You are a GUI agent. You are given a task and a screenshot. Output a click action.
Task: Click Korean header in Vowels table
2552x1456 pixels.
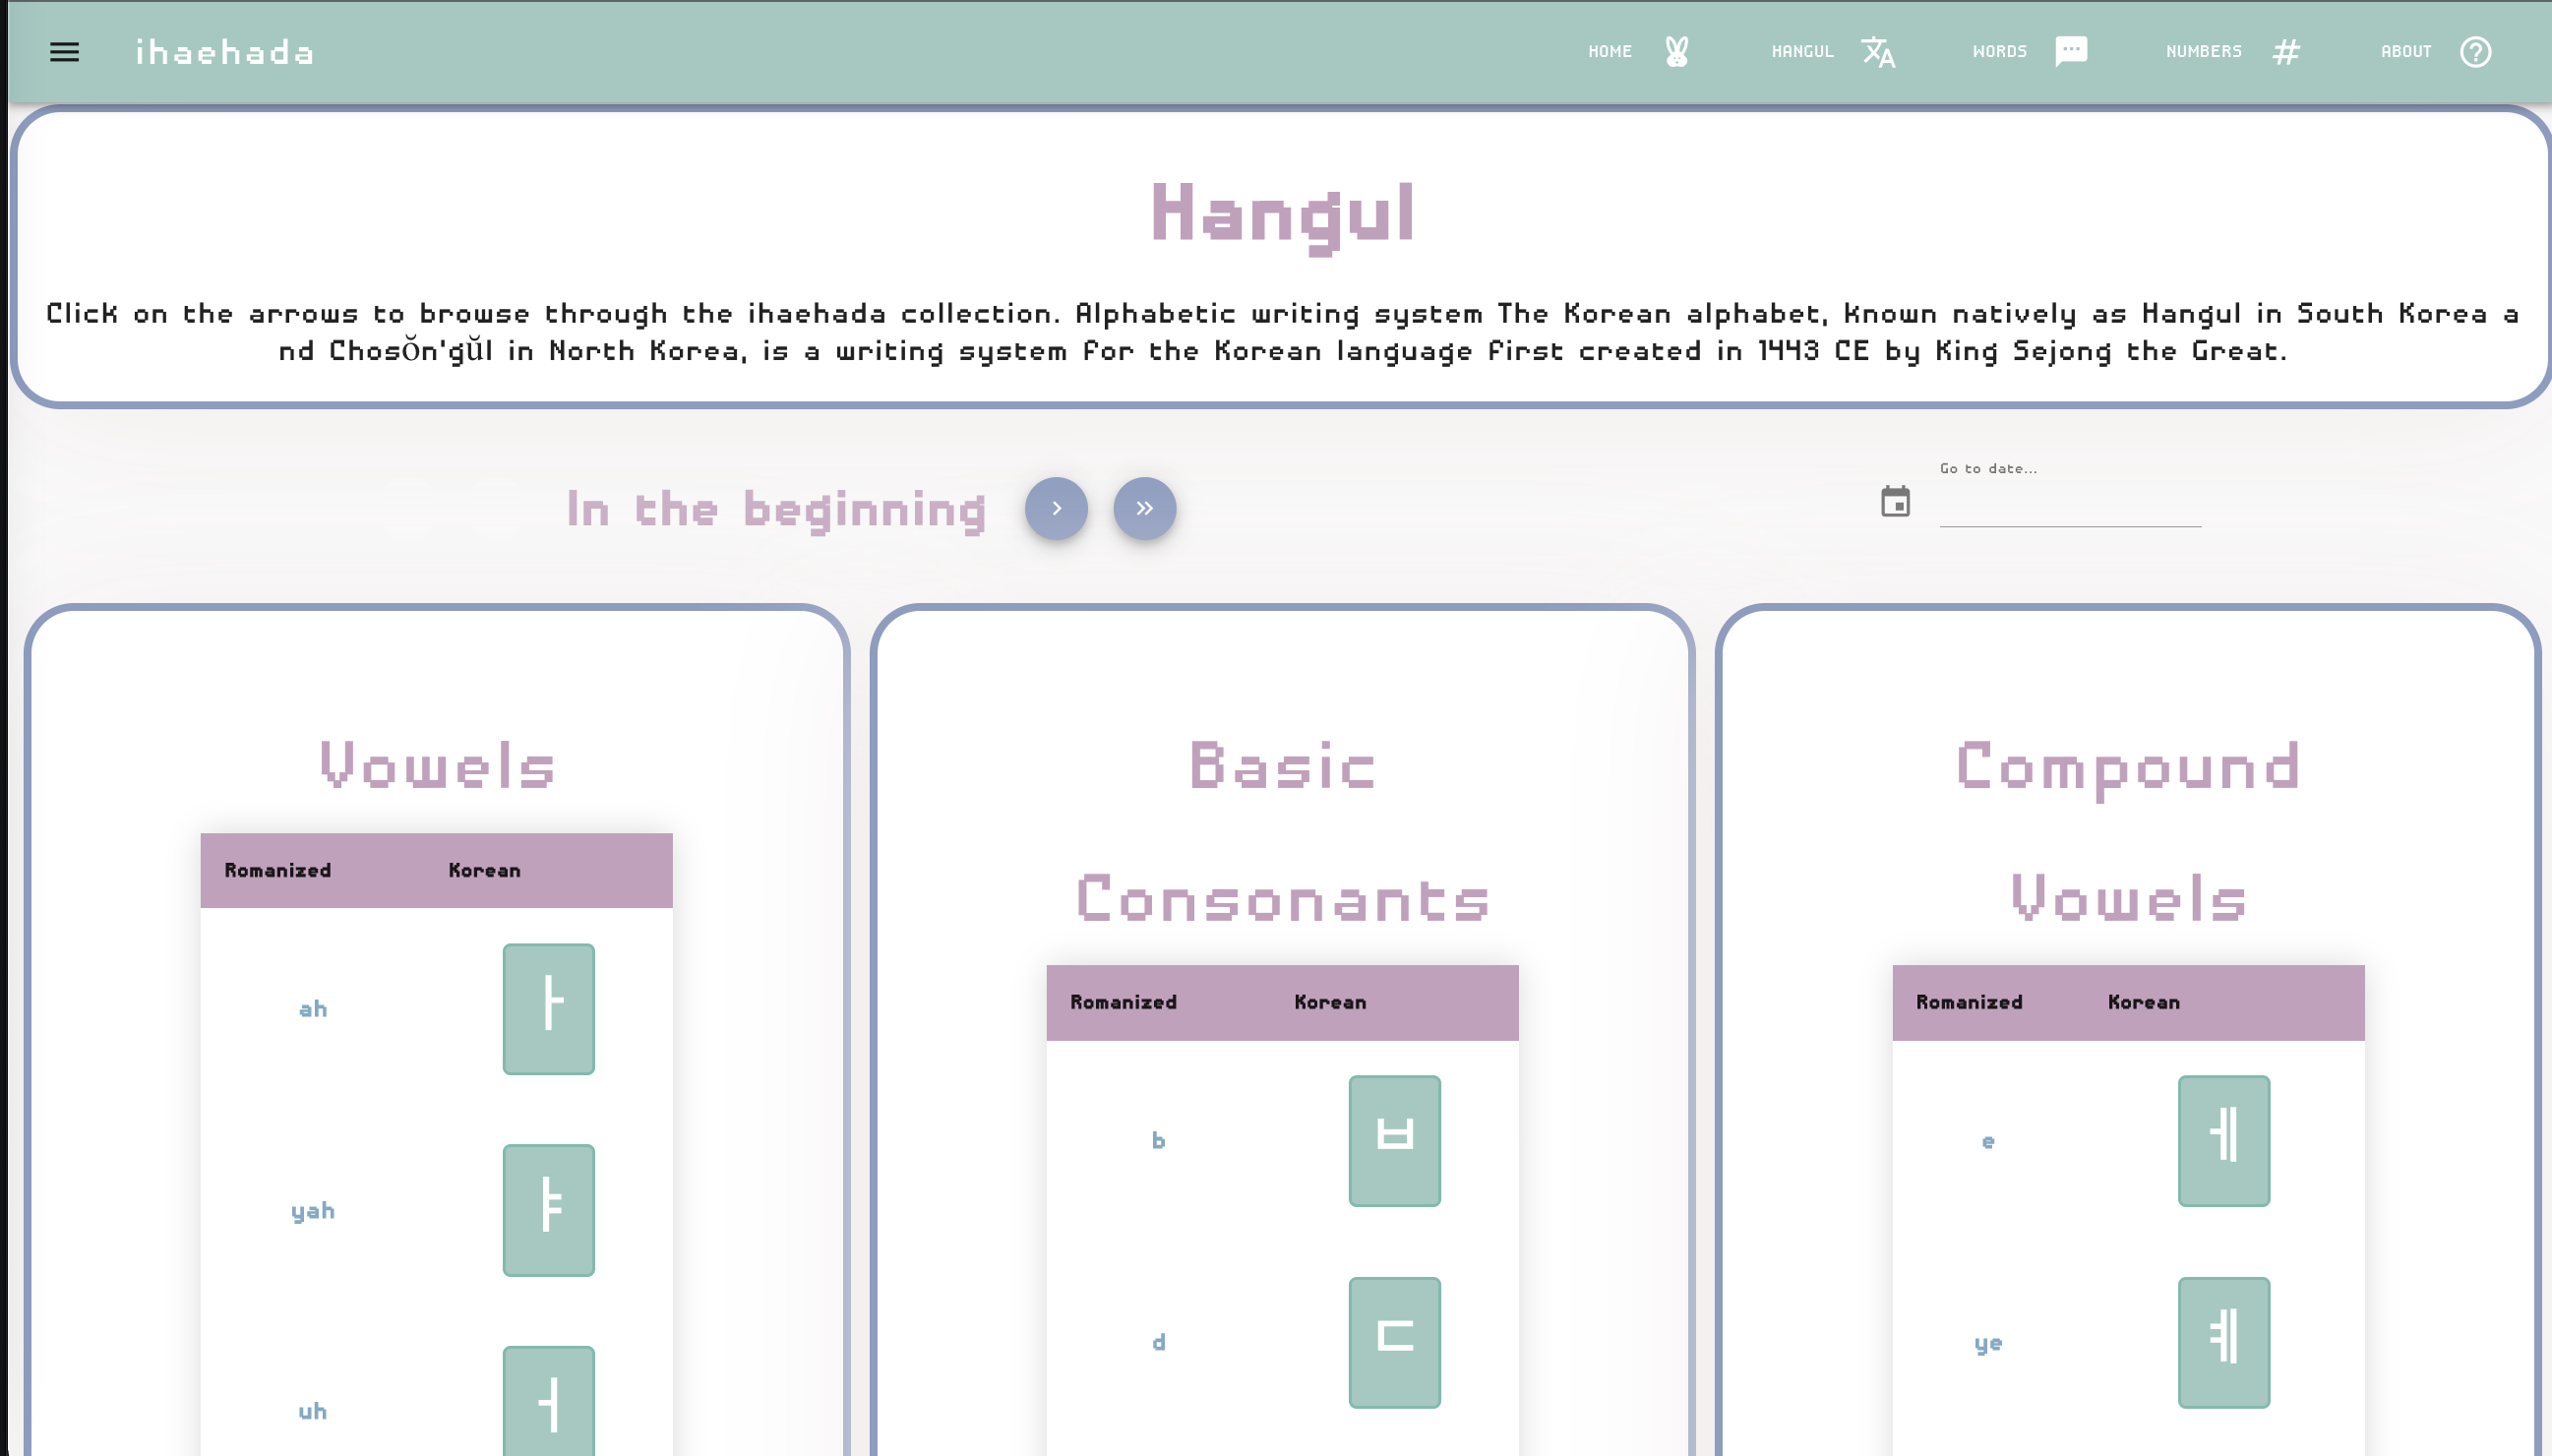pyautogui.click(x=484, y=870)
